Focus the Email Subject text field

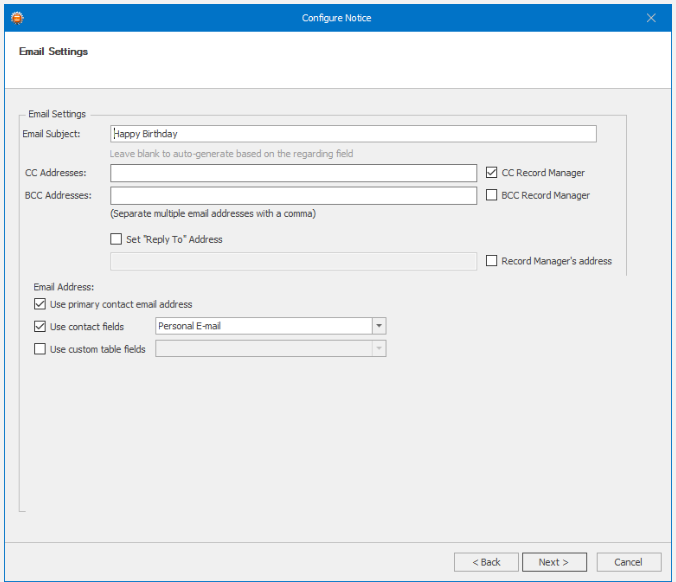point(353,134)
